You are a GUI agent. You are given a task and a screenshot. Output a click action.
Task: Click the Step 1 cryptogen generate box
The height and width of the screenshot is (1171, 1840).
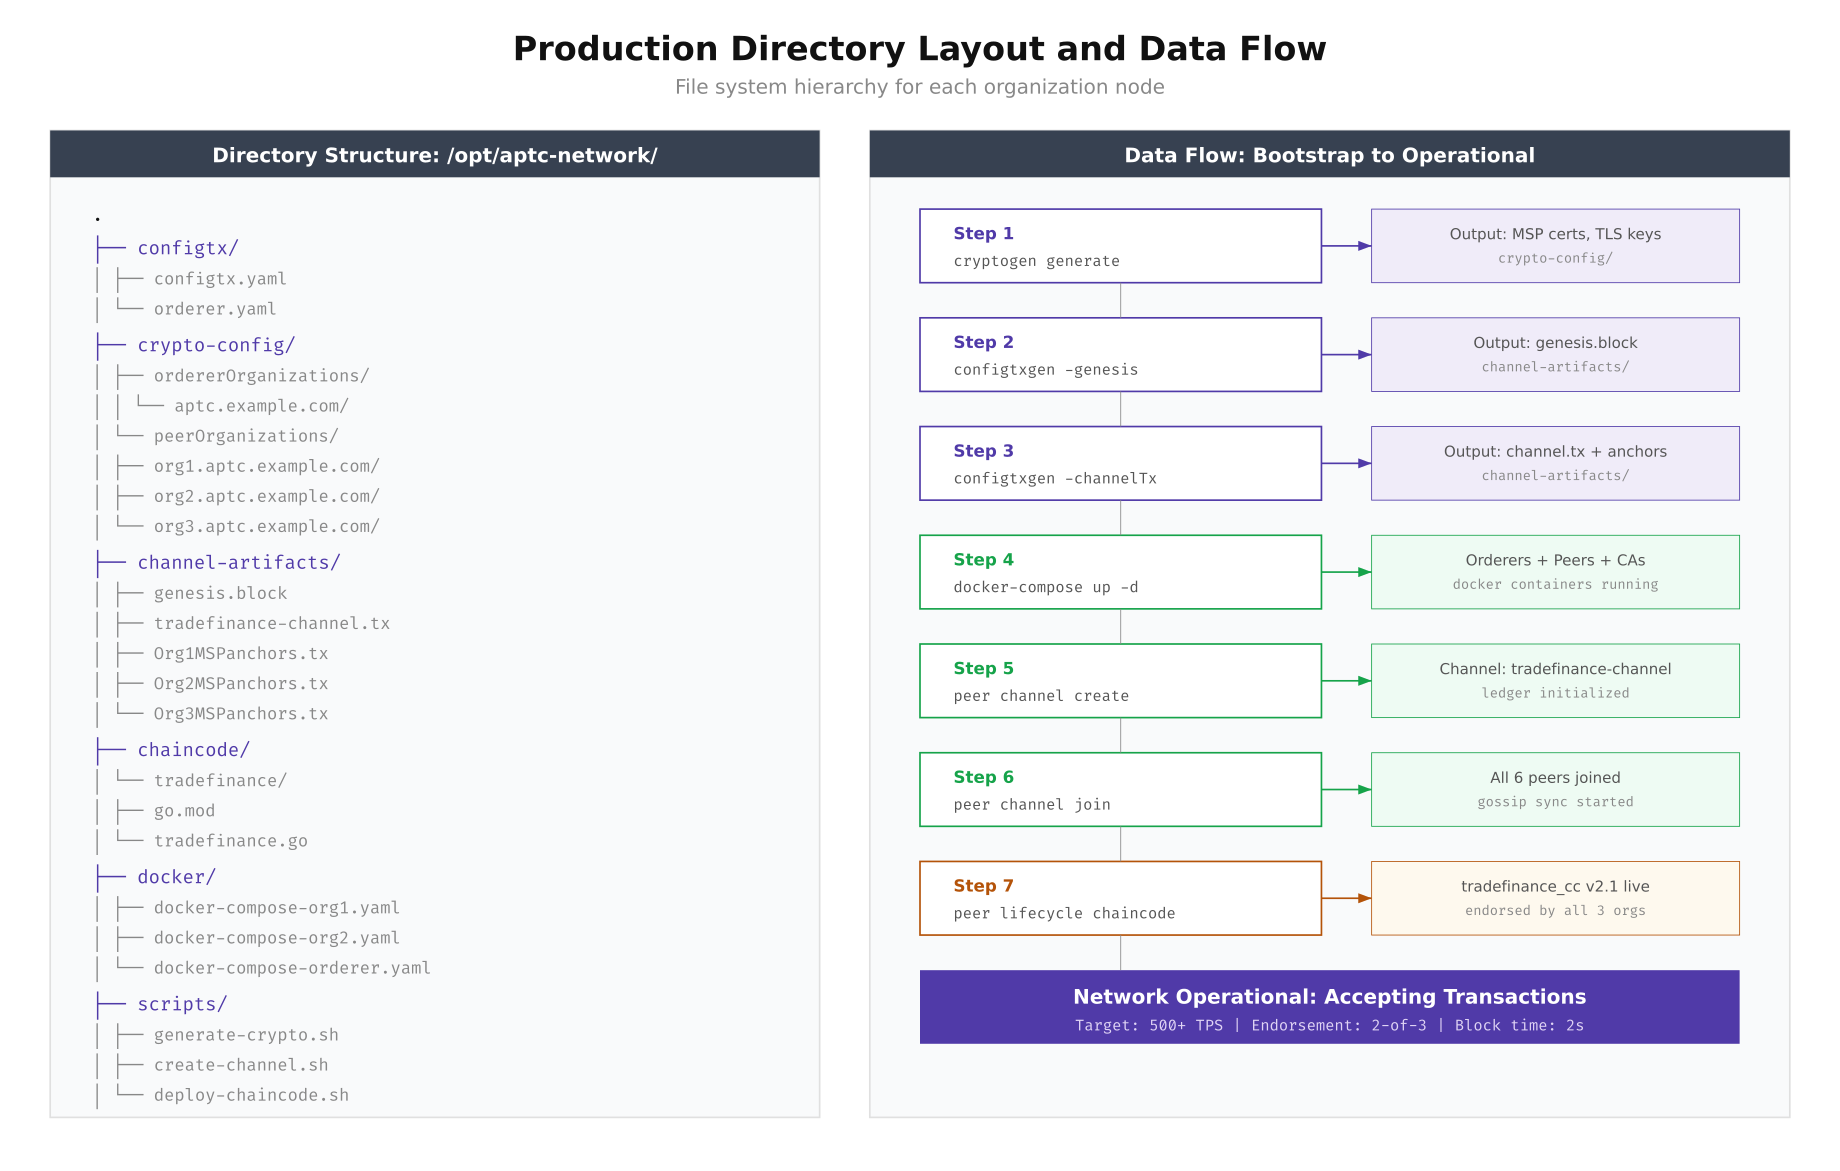[1119, 246]
